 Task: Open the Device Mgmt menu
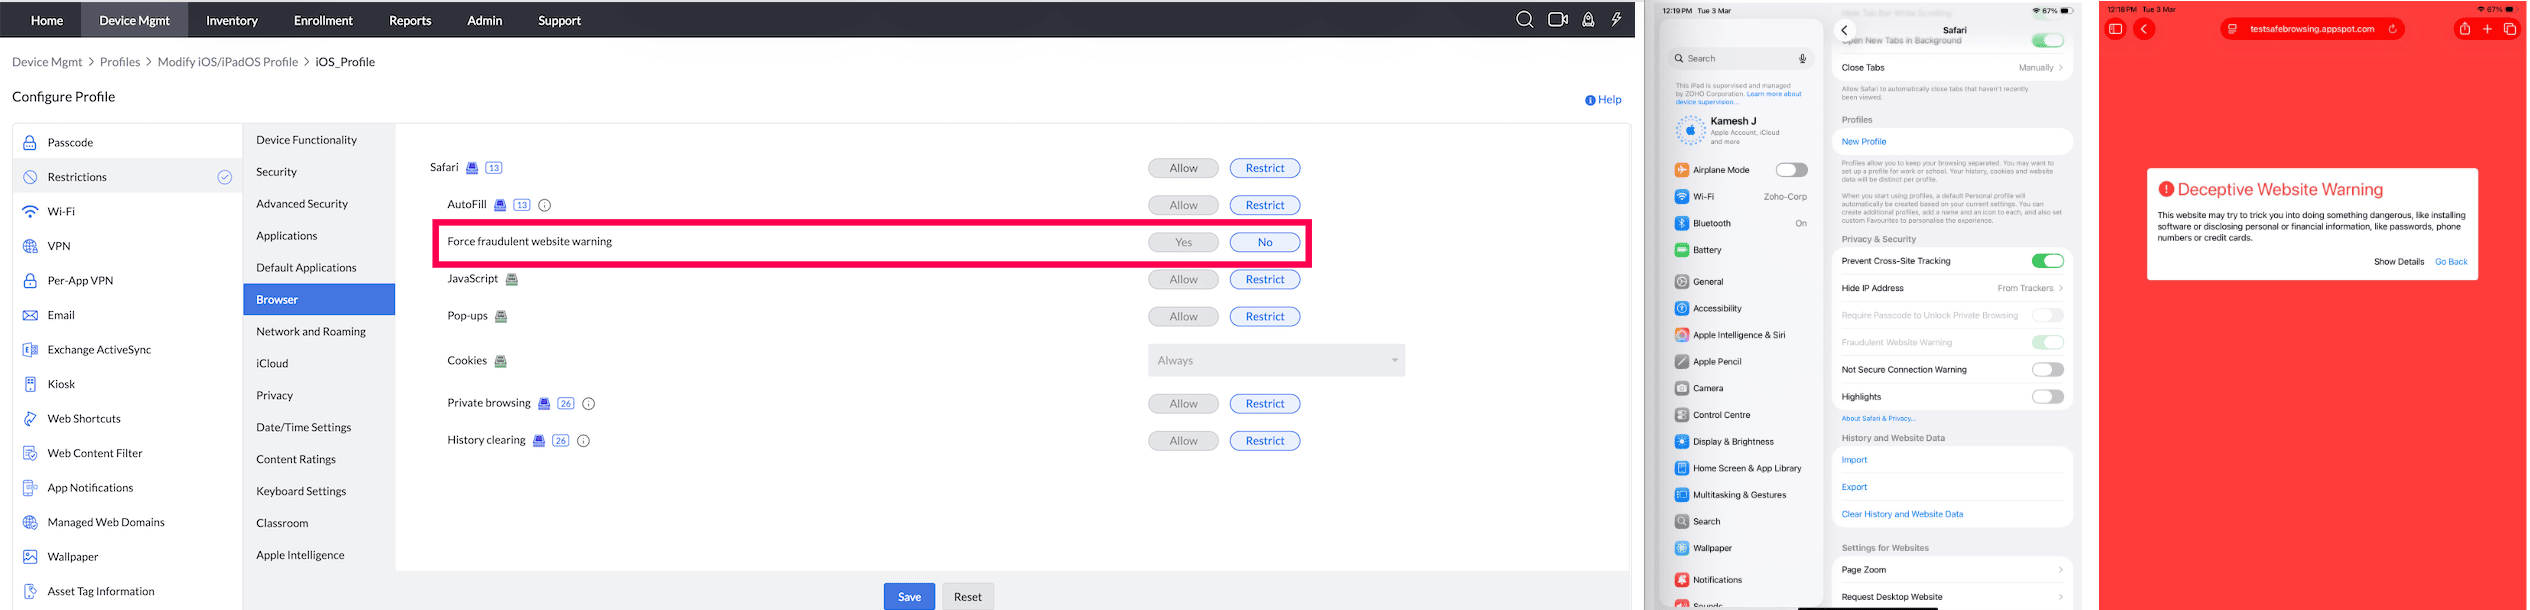134,20
